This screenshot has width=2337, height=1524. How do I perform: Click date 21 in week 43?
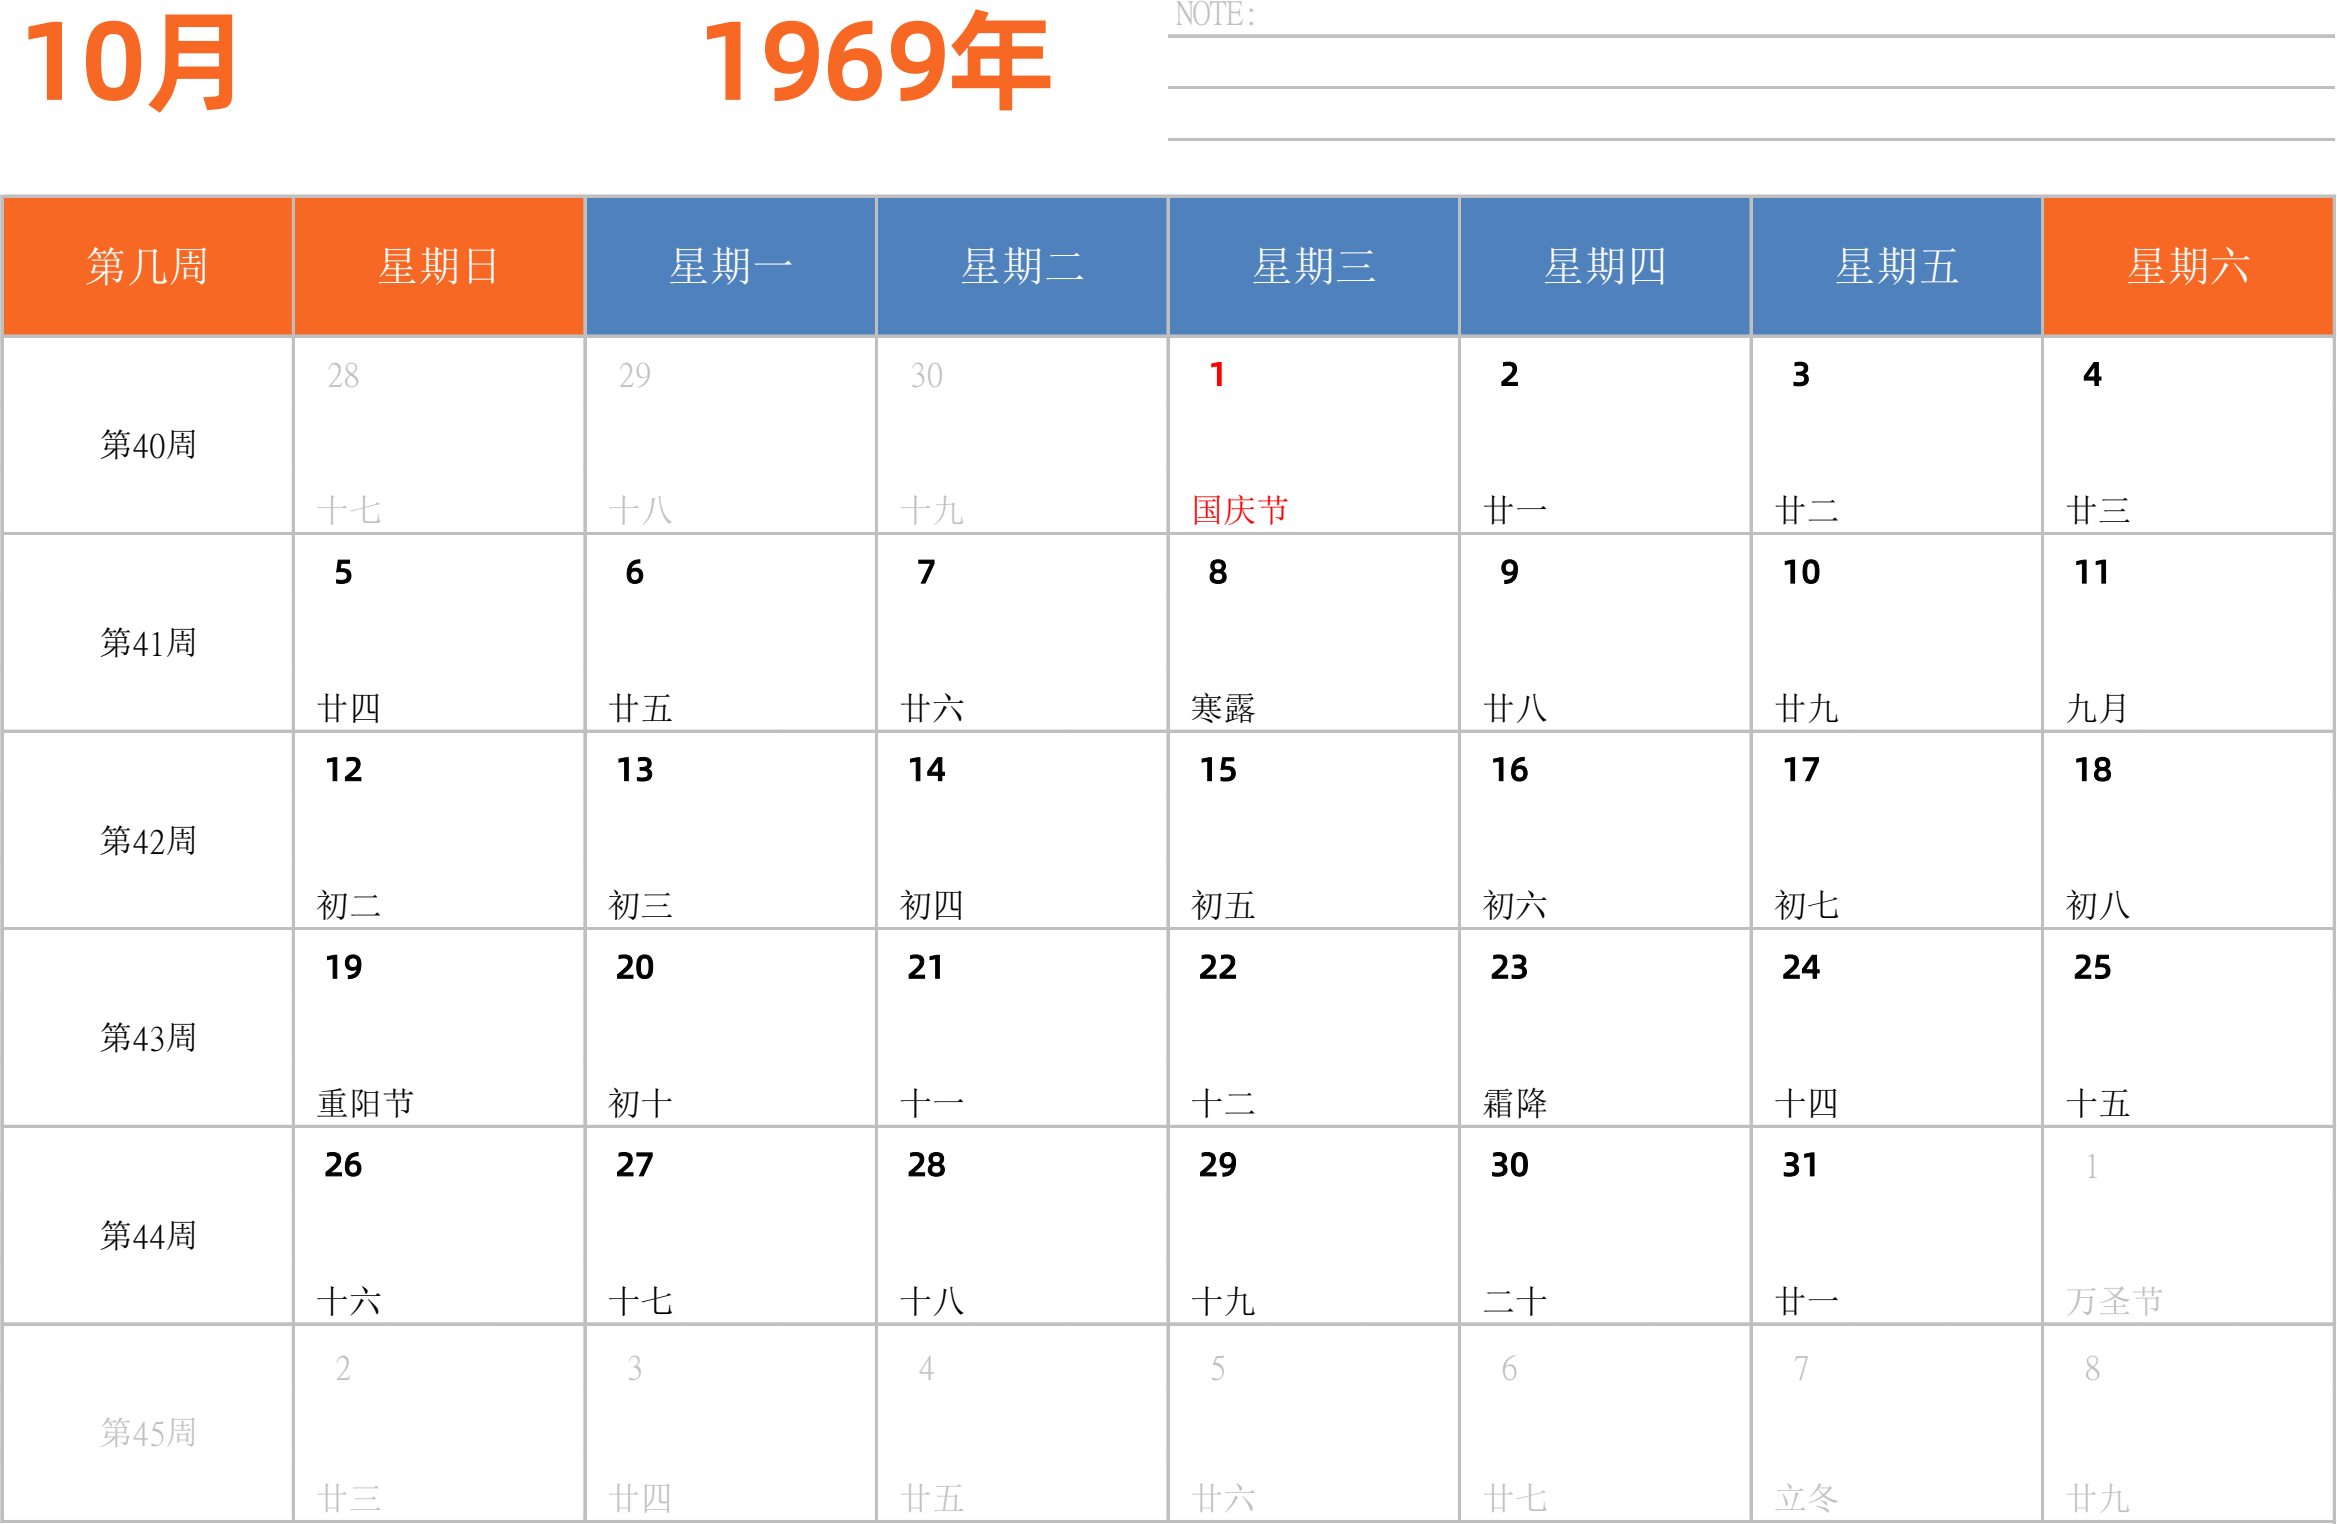click(926, 968)
